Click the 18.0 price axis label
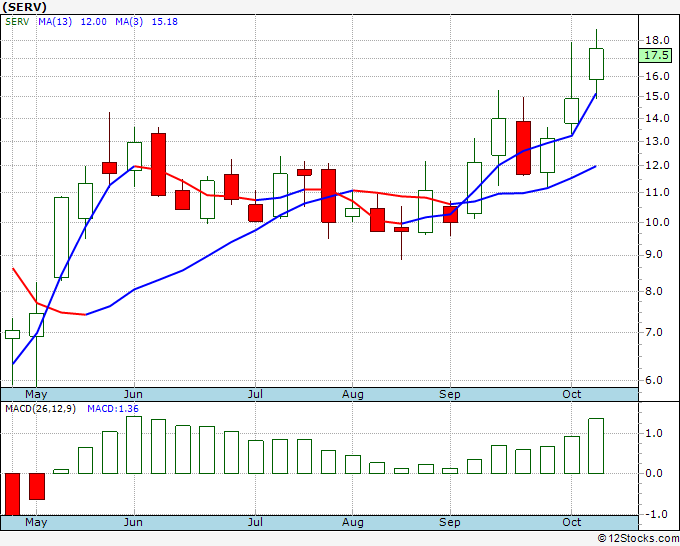Image resolution: width=680 pixels, height=546 pixels. [657, 40]
